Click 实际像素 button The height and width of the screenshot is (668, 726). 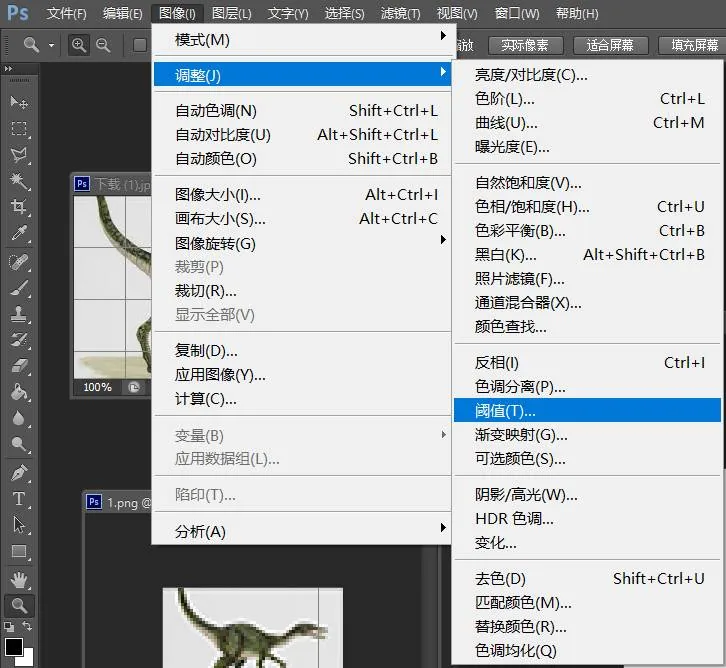[x=526, y=45]
